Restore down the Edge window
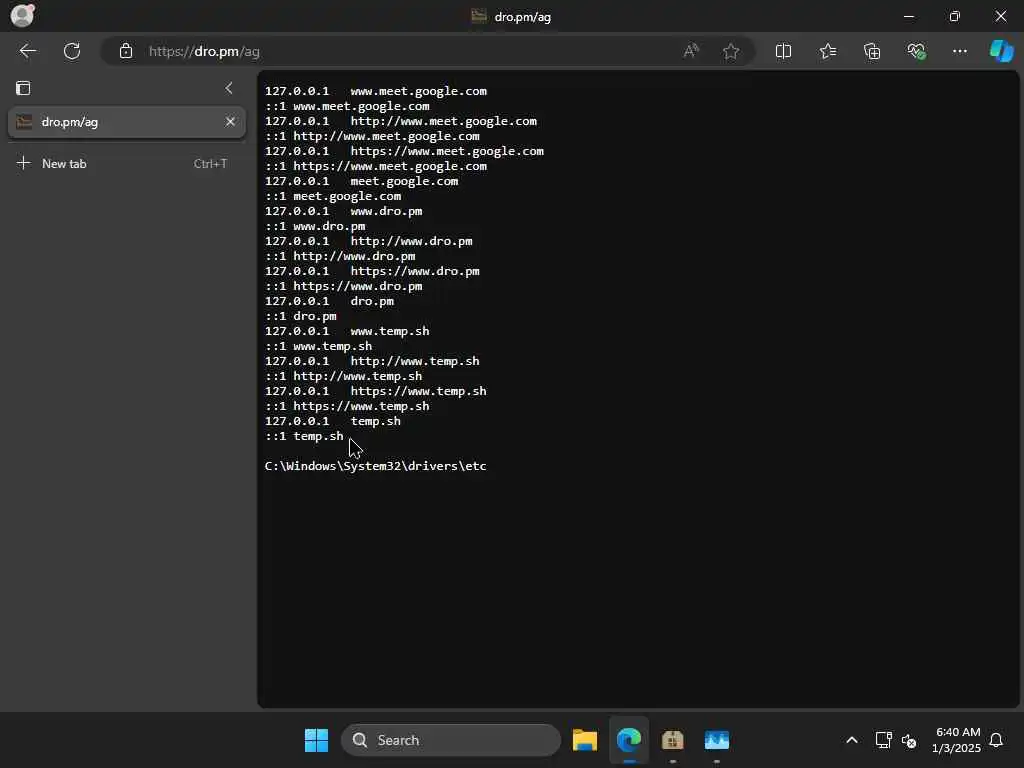Image resolution: width=1024 pixels, height=768 pixels. click(x=954, y=16)
